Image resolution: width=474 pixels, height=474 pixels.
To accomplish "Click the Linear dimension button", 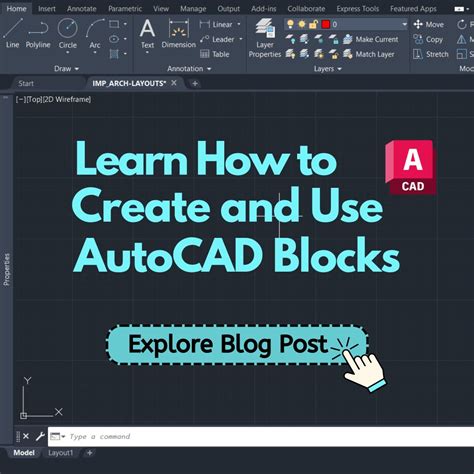I will click(216, 24).
